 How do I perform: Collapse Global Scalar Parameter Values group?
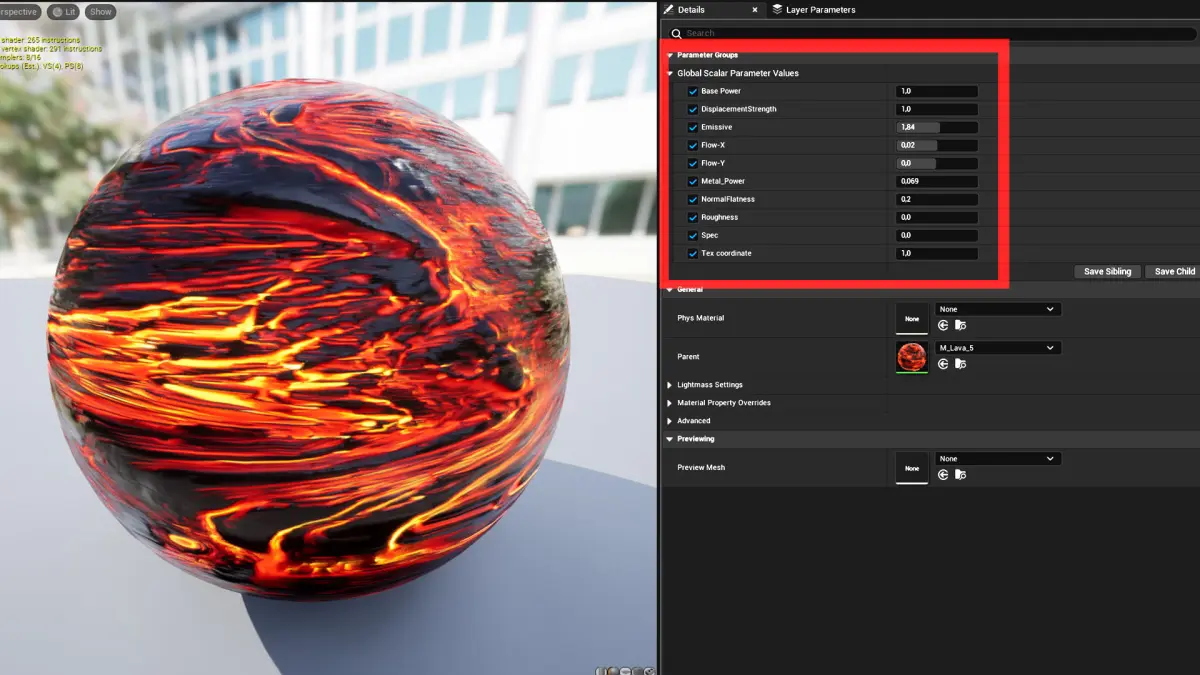coord(670,73)
